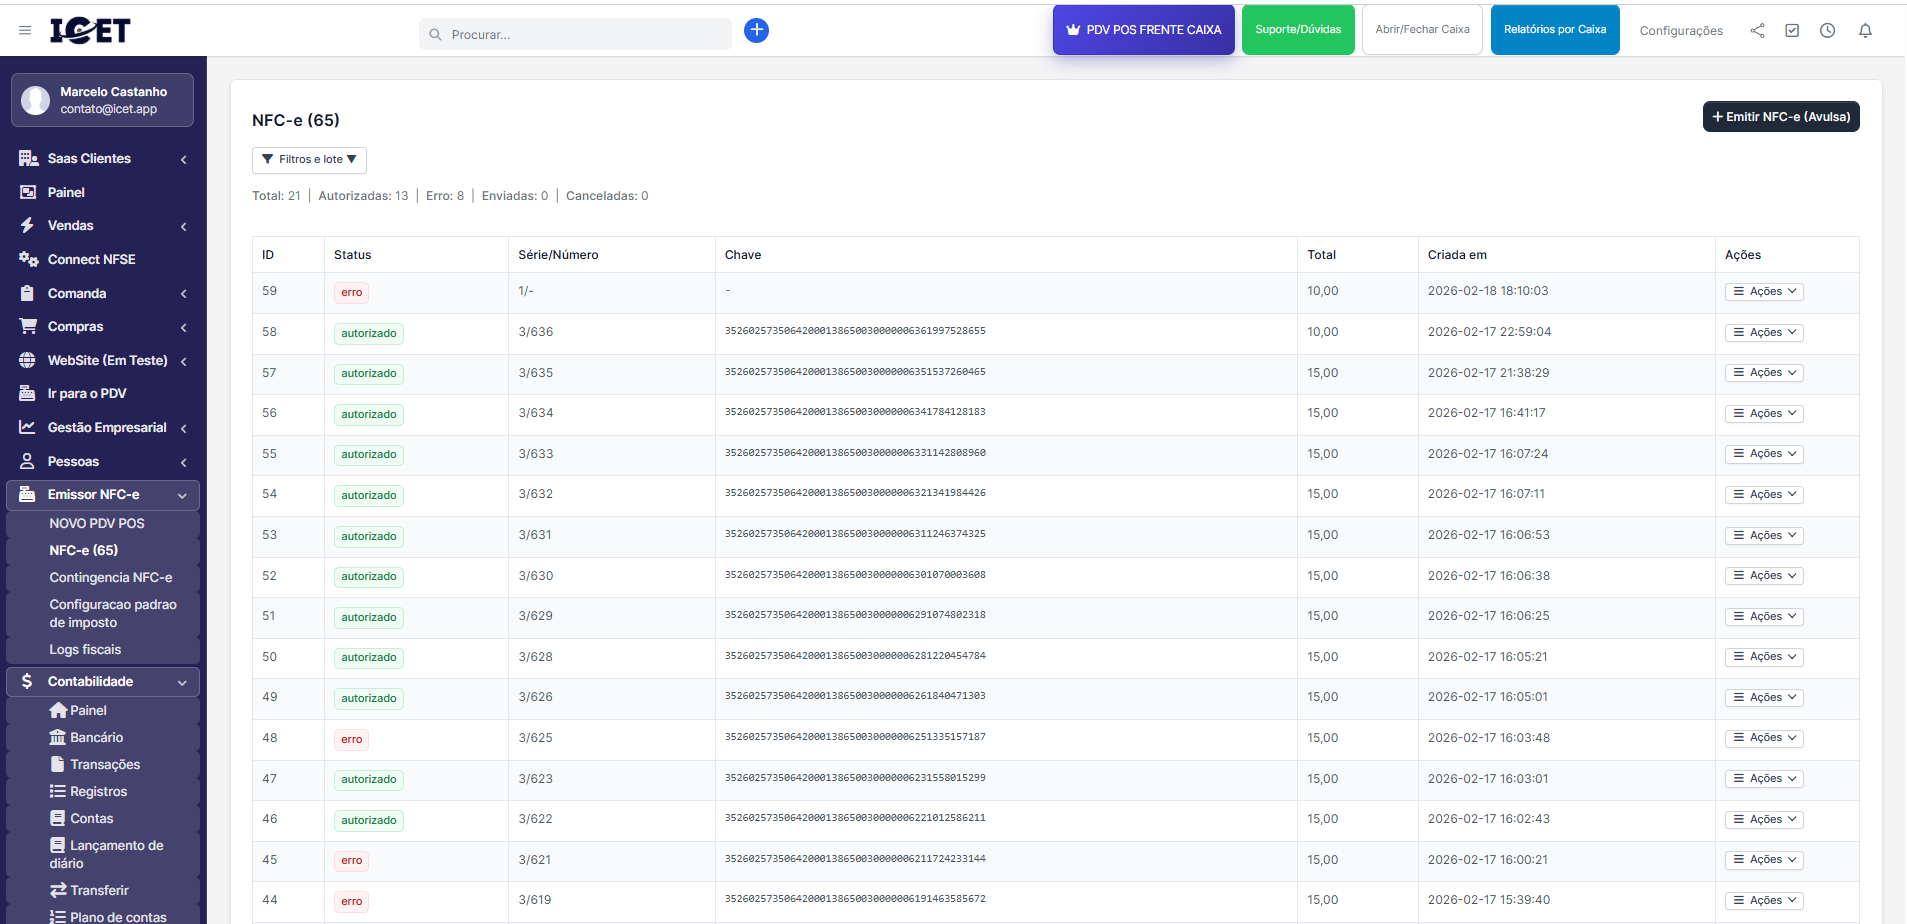
Task: Open the notifications bell icon
Action: [1865, 31]
